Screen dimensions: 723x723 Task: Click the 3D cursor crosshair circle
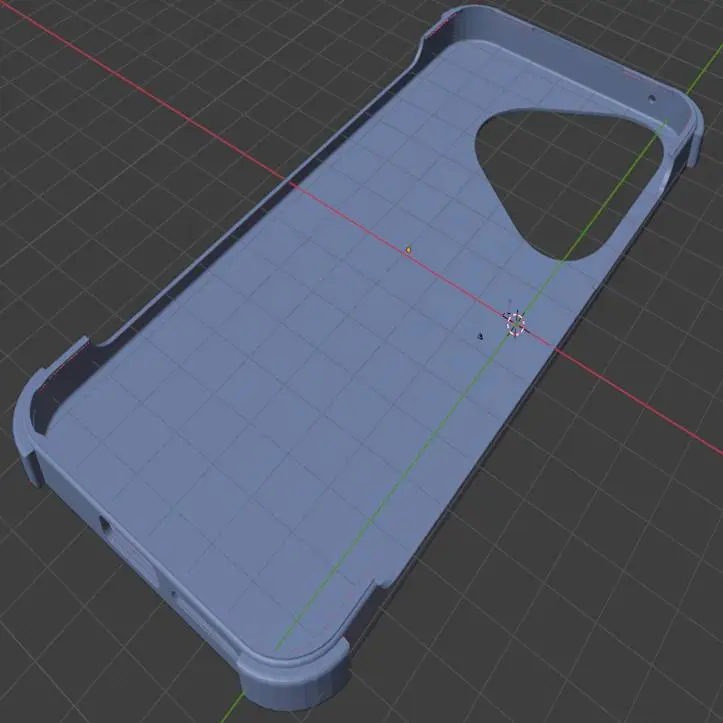click(x=516, y=323)
